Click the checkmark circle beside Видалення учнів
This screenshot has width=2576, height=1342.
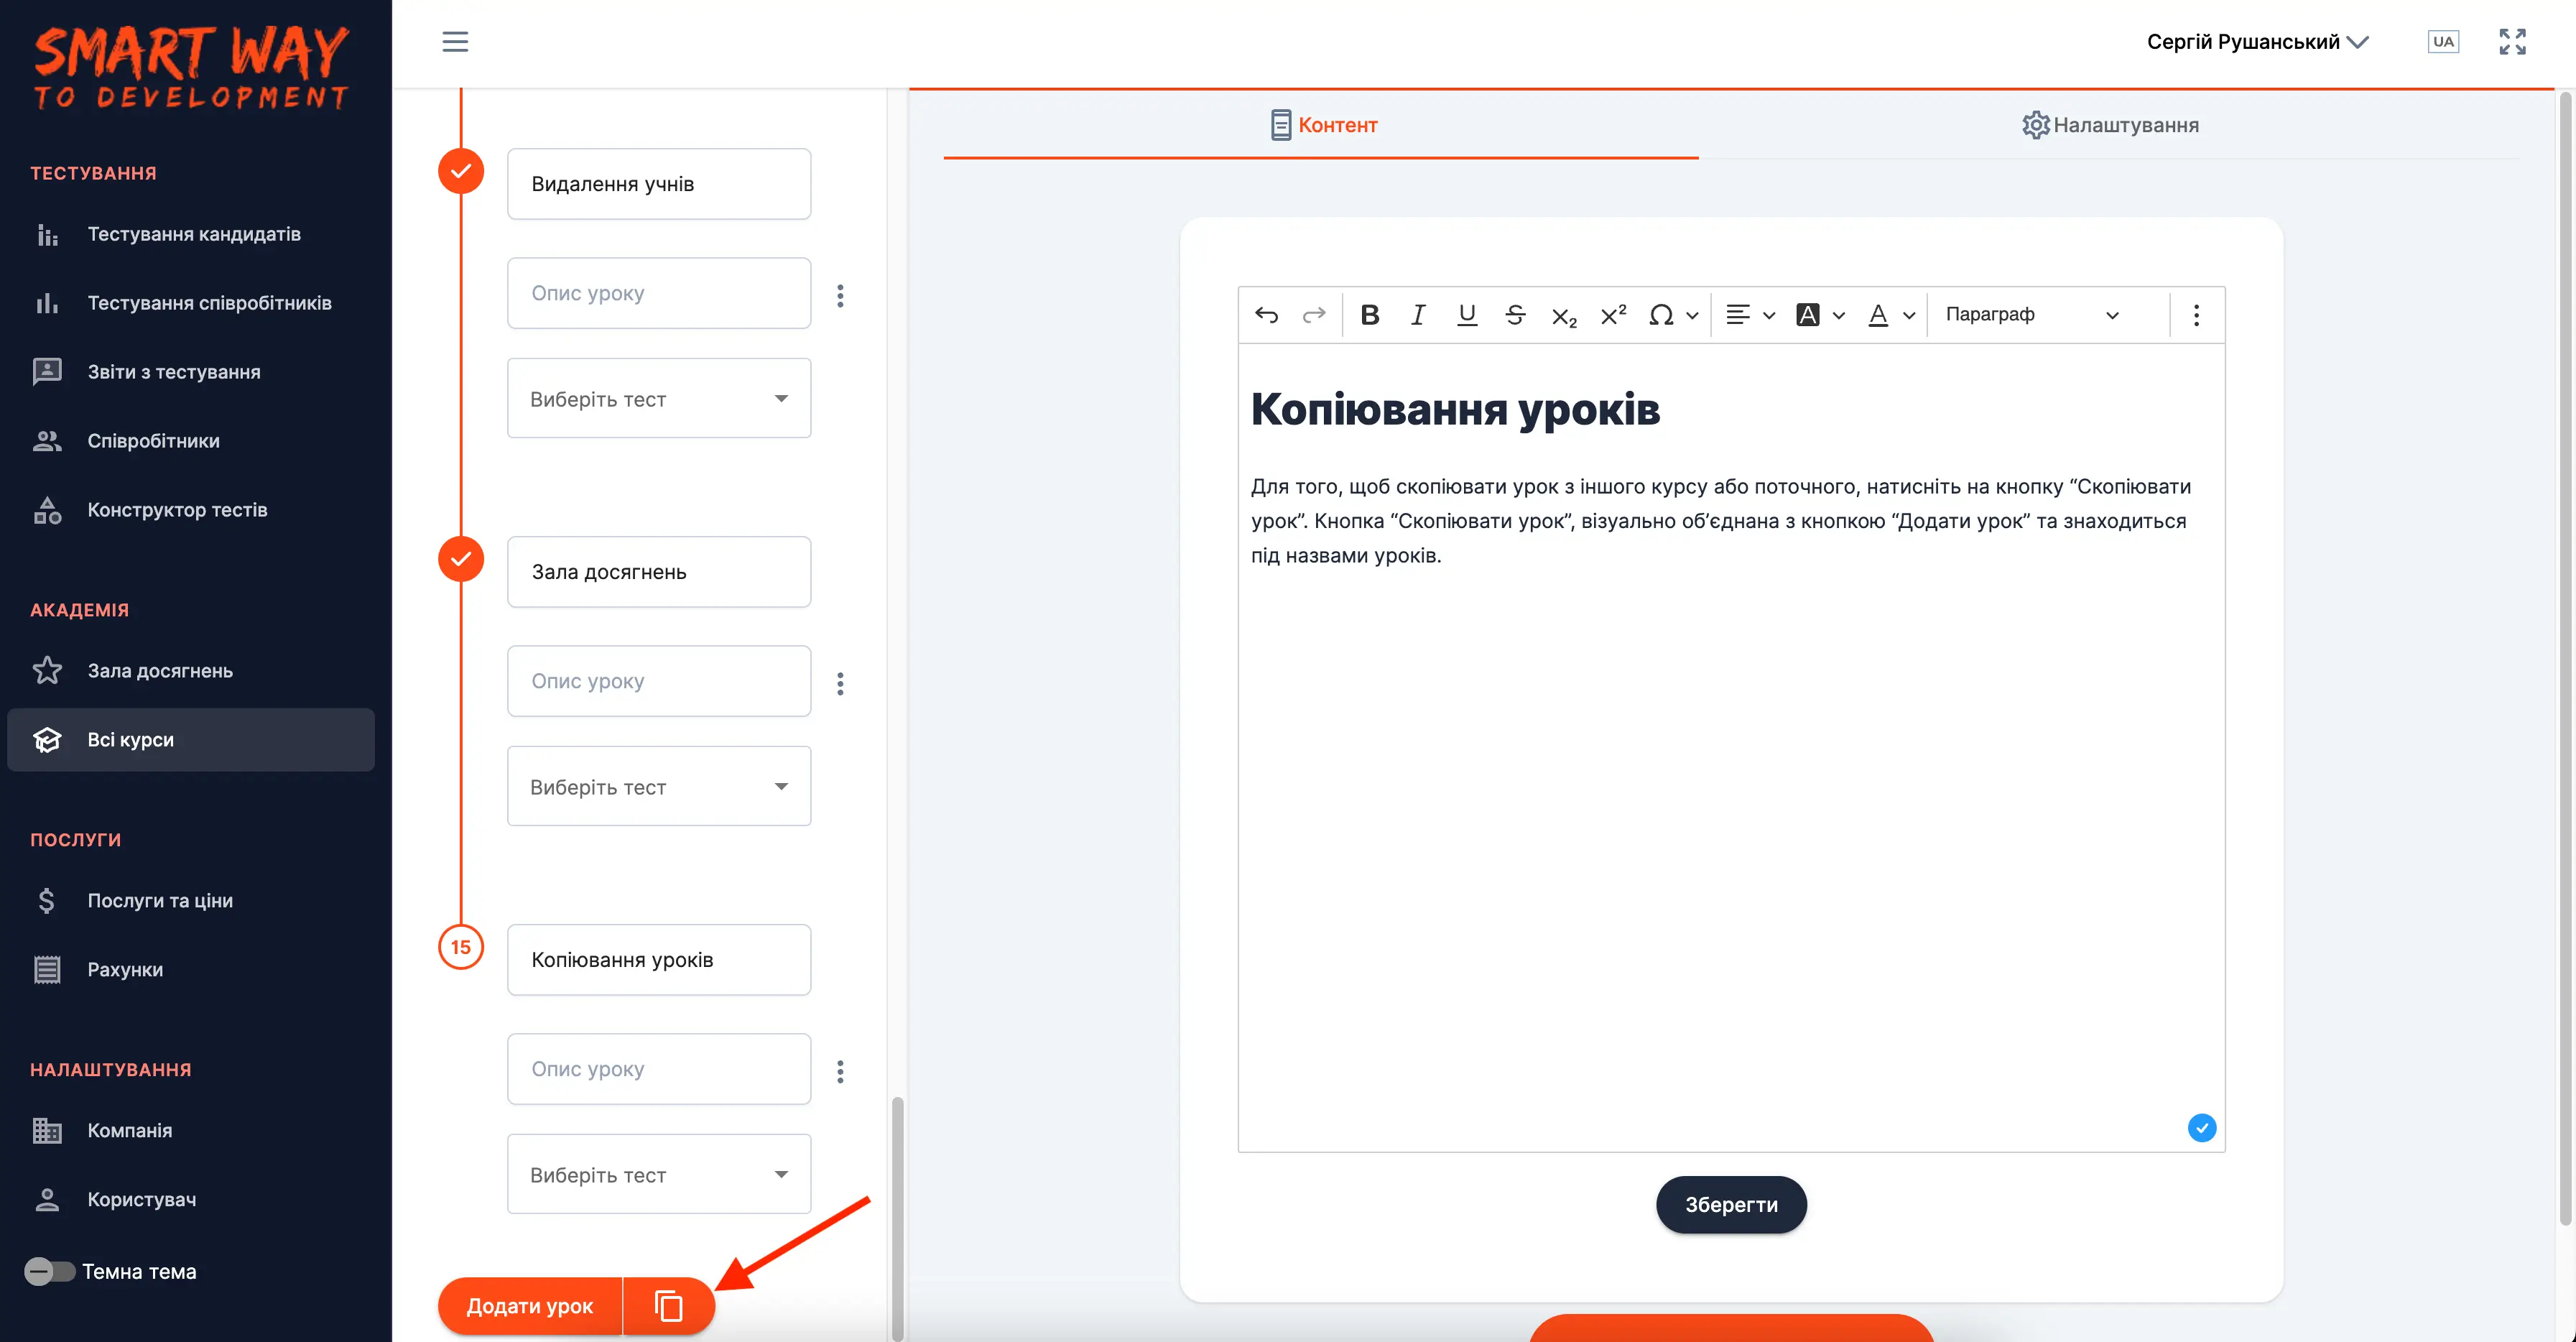[x=461, y=171]
